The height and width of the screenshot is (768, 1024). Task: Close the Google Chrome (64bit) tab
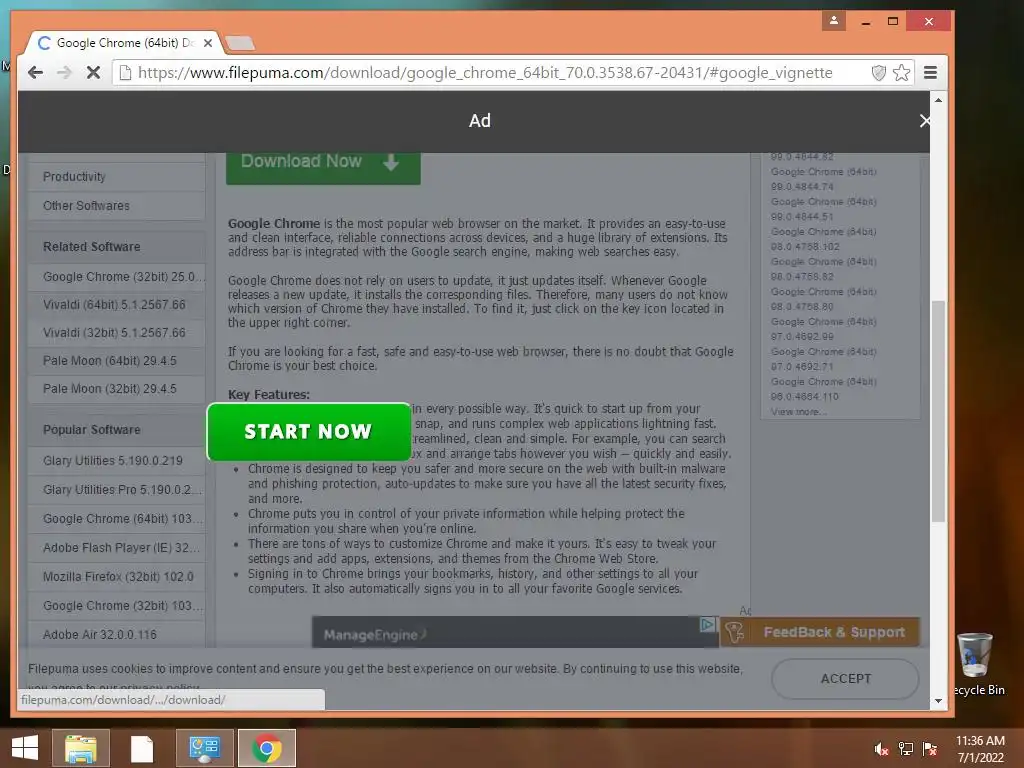point(208,43)
